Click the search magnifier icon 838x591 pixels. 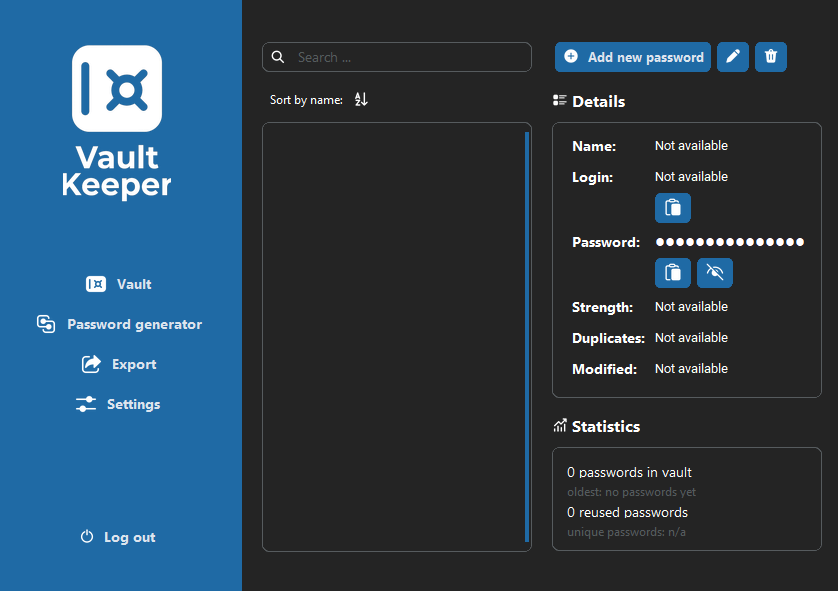pos(278,57)
